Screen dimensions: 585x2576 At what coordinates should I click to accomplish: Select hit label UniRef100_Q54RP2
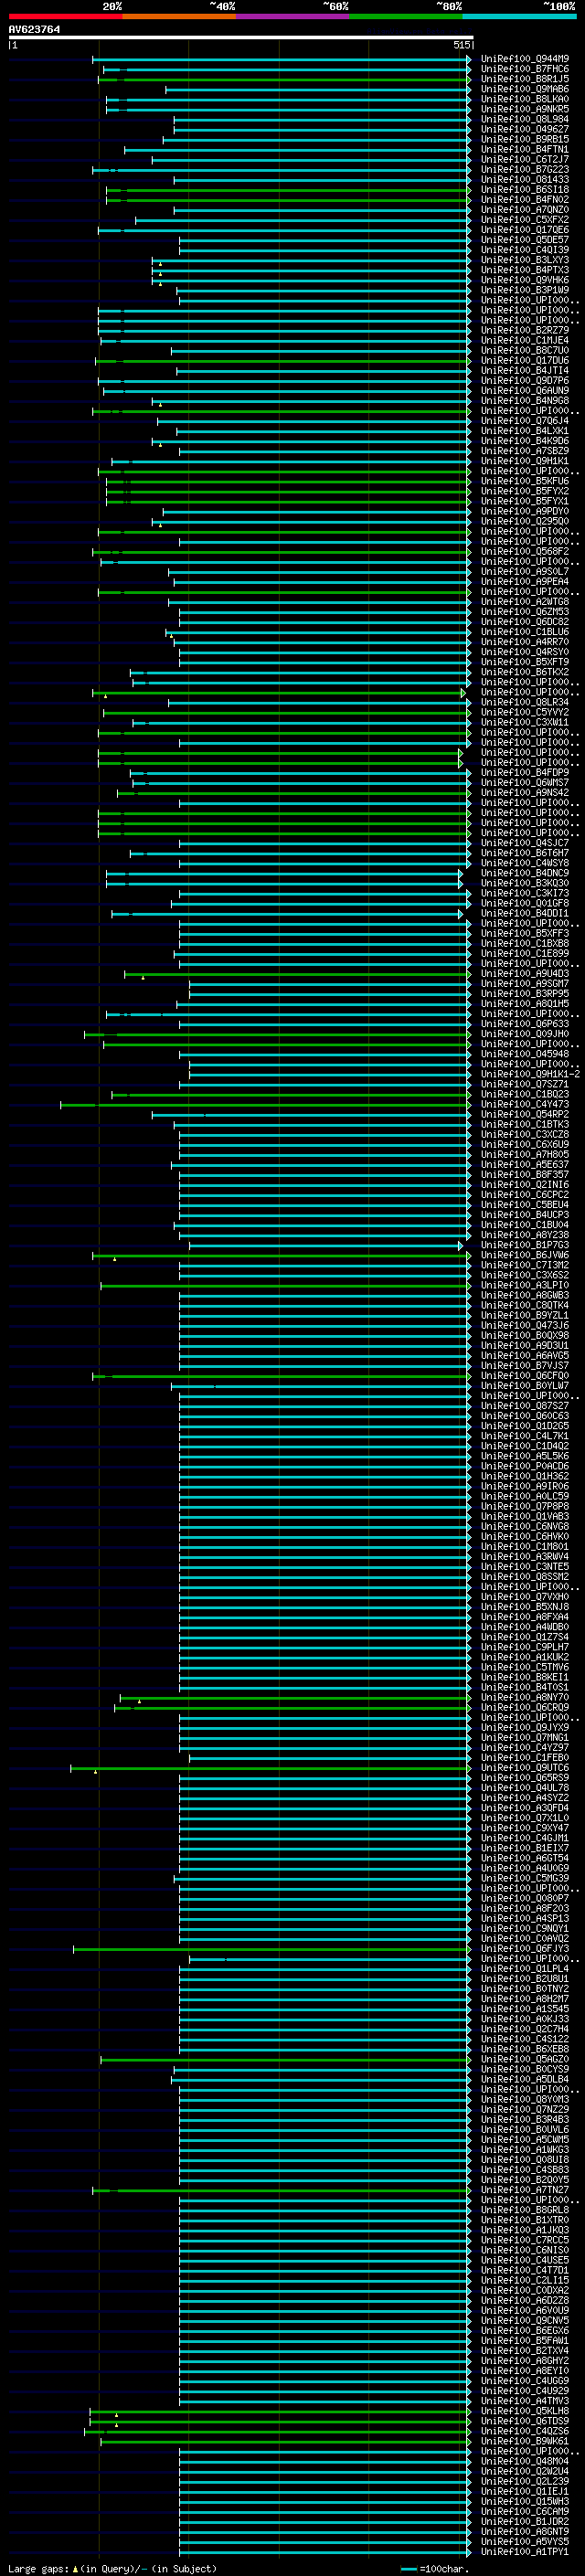525,1114
